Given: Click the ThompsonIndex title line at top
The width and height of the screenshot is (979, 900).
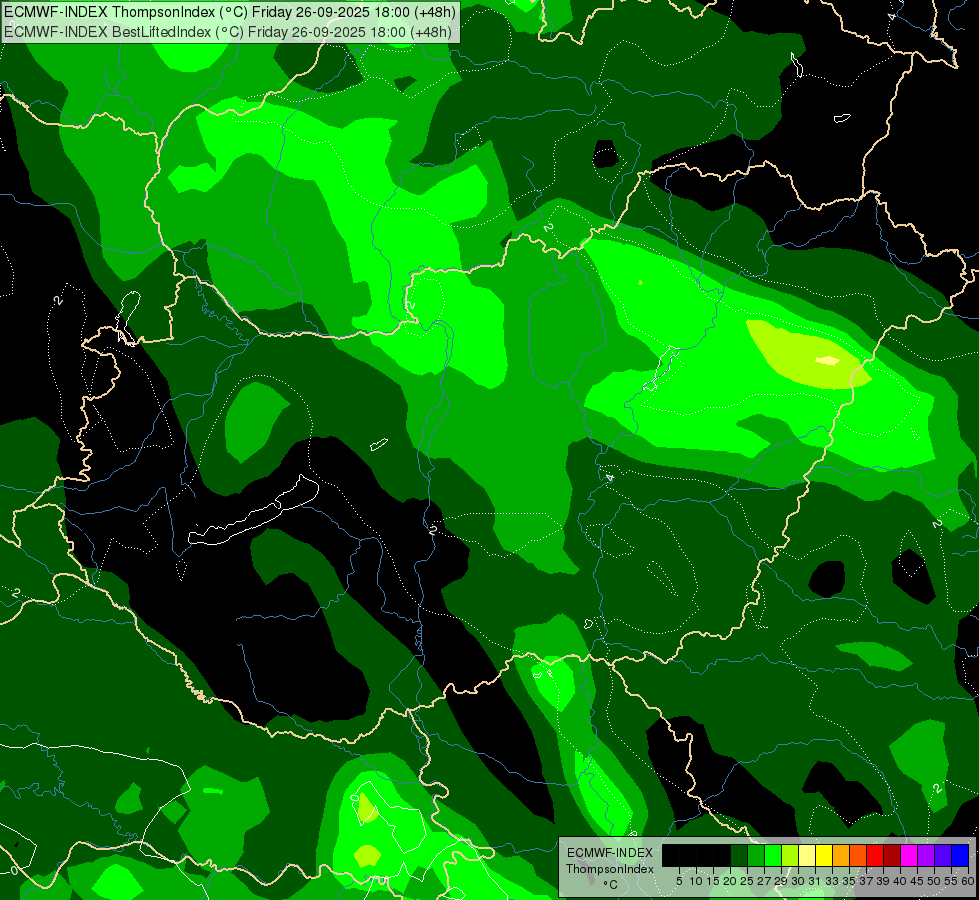Looking at the screenshot, I should [230, 12].
